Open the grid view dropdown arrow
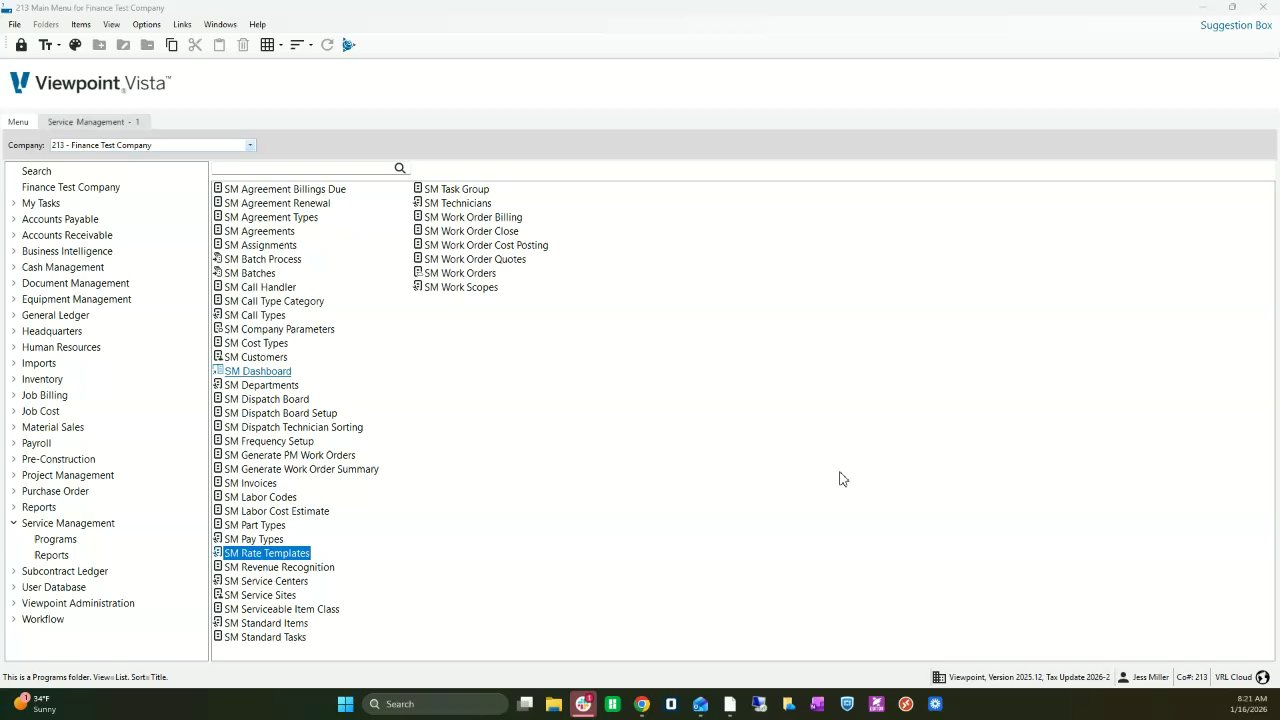The image size is (1280, 720). [281, 45]
